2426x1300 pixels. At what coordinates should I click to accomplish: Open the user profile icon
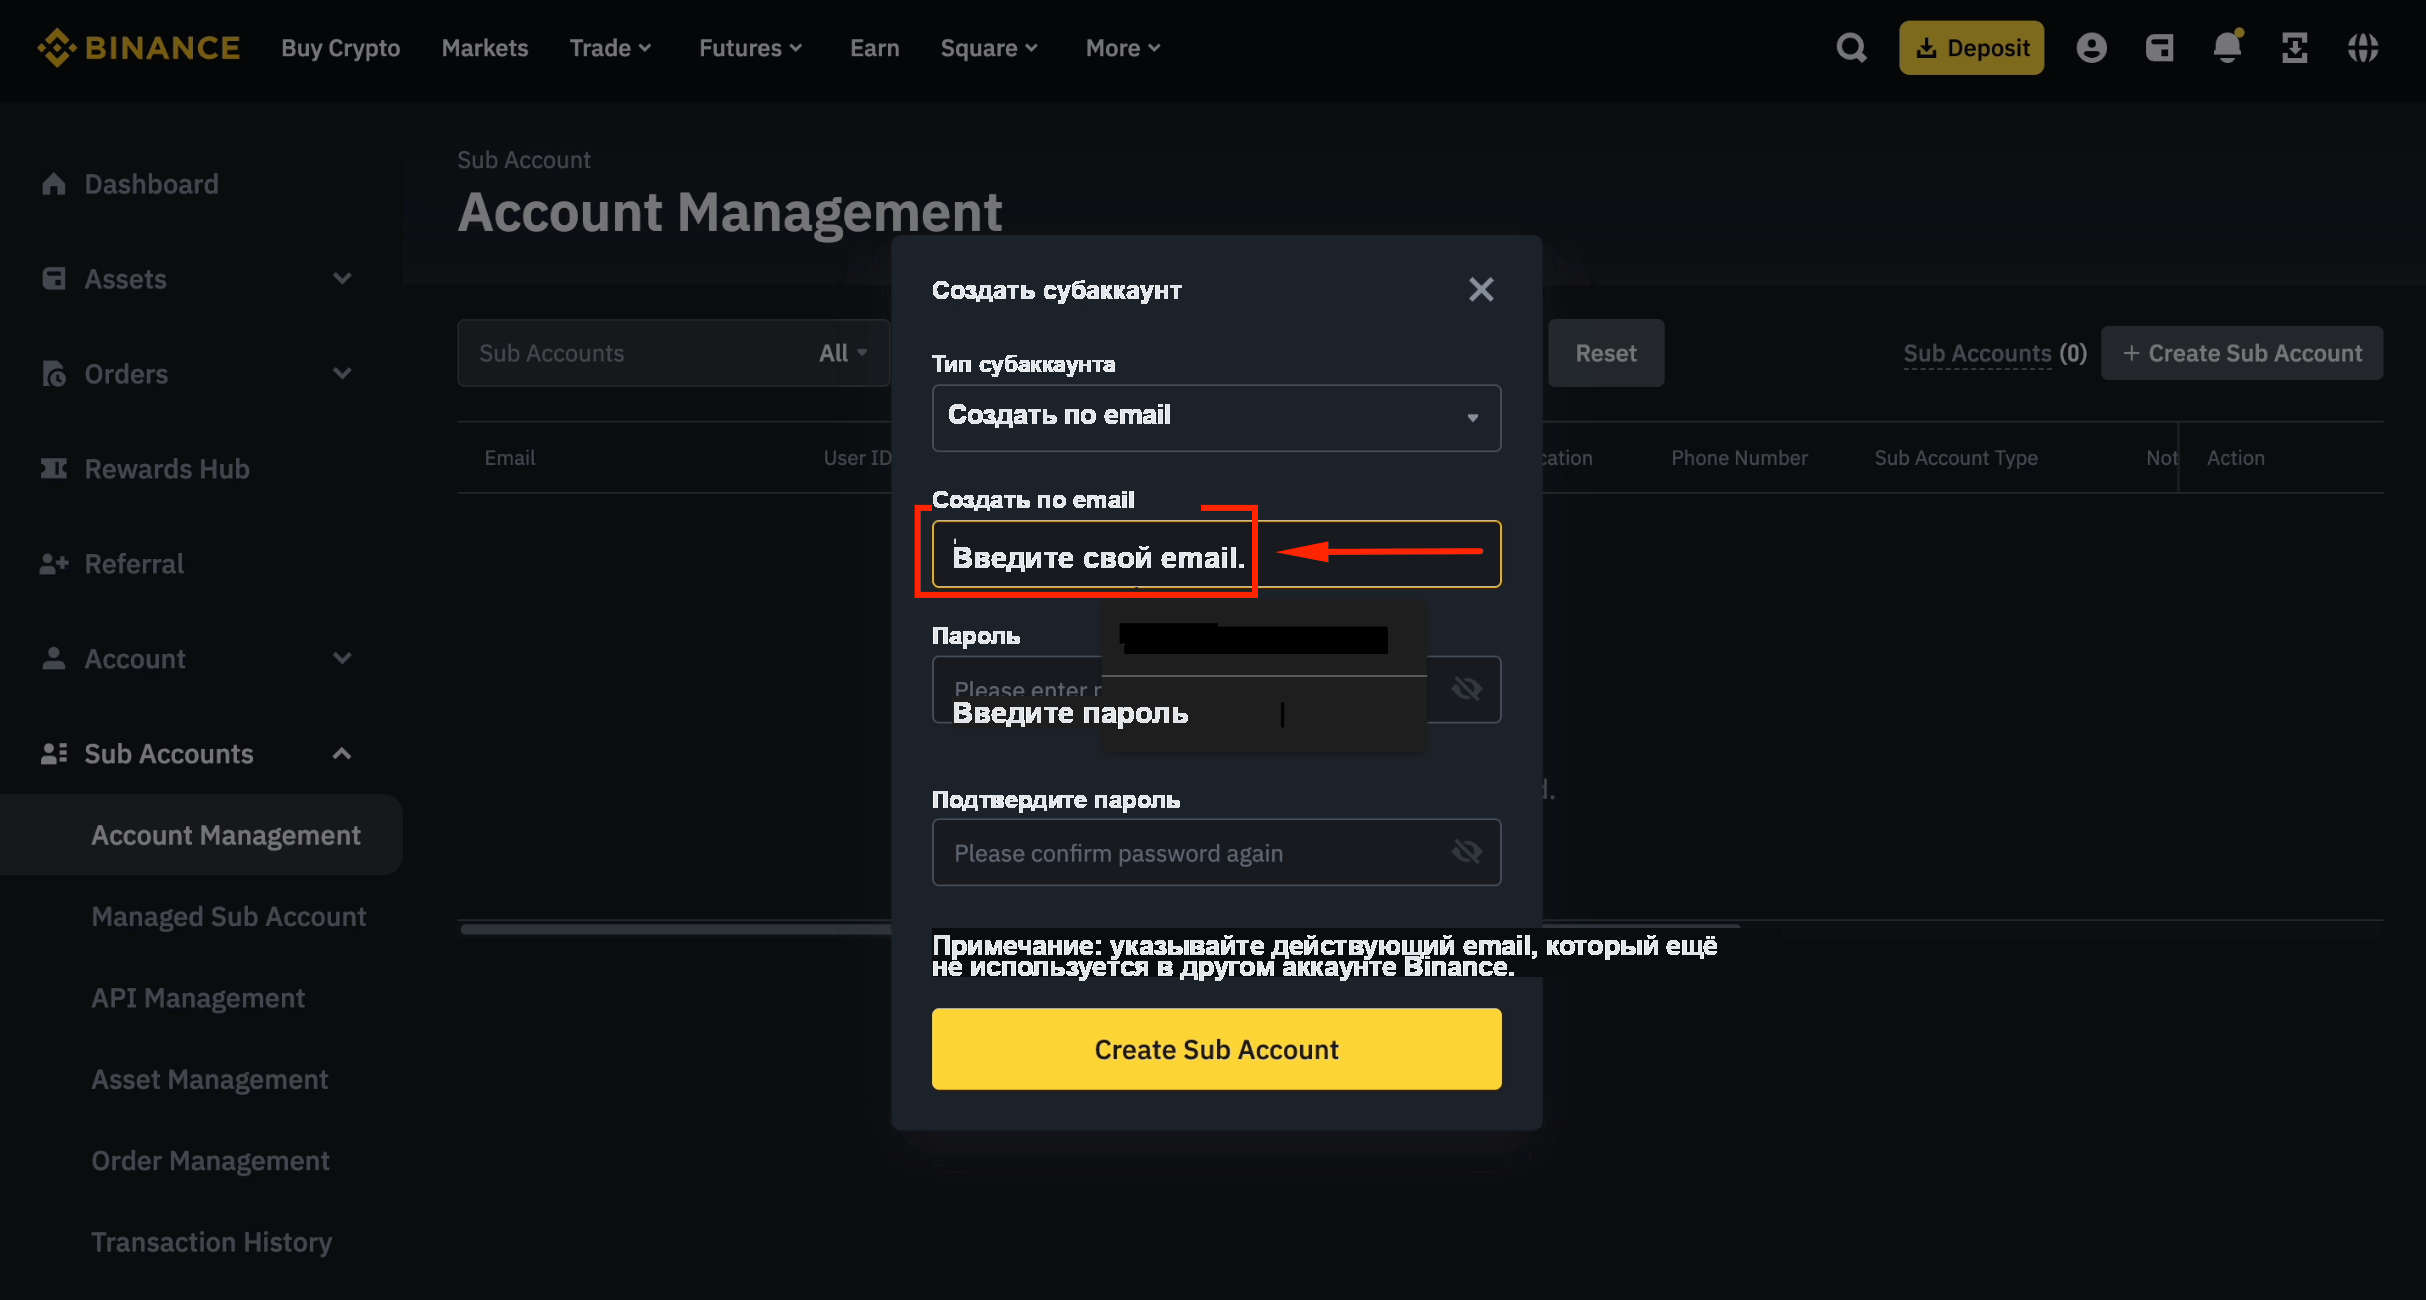click(2091, 48)
